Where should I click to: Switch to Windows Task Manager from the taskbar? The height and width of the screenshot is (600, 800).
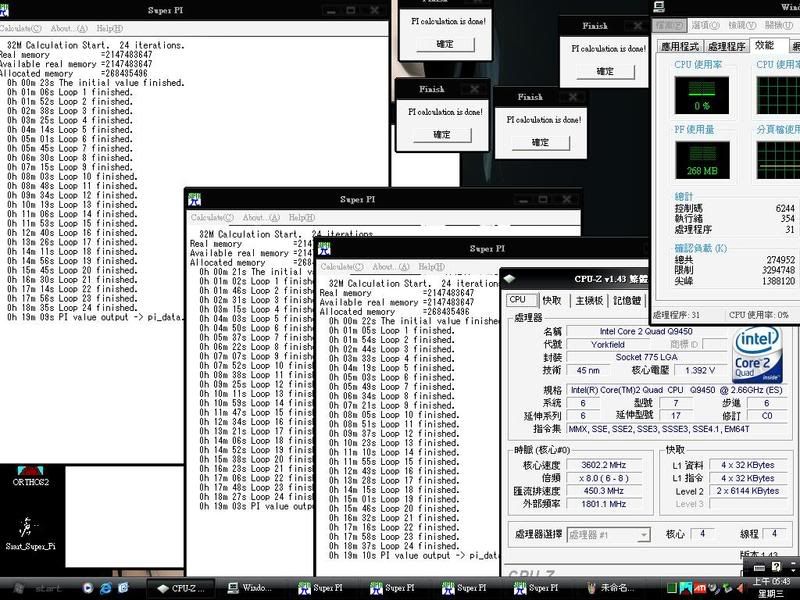[x=251, y=588]
